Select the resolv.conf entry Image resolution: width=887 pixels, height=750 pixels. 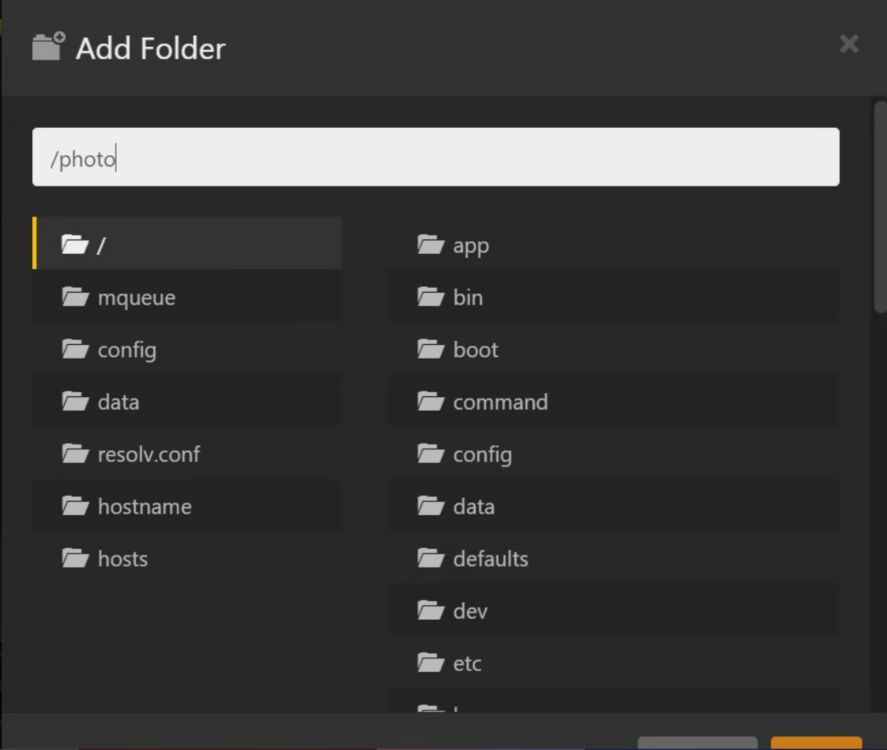click(187, 453)
